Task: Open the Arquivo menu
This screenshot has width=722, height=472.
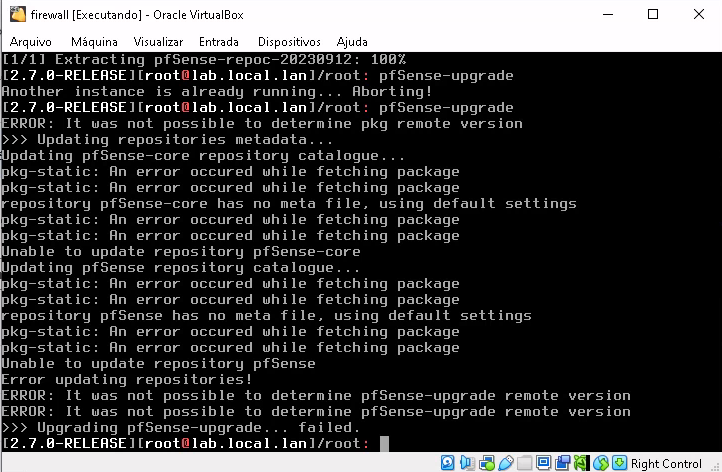Action: point(30,42)
